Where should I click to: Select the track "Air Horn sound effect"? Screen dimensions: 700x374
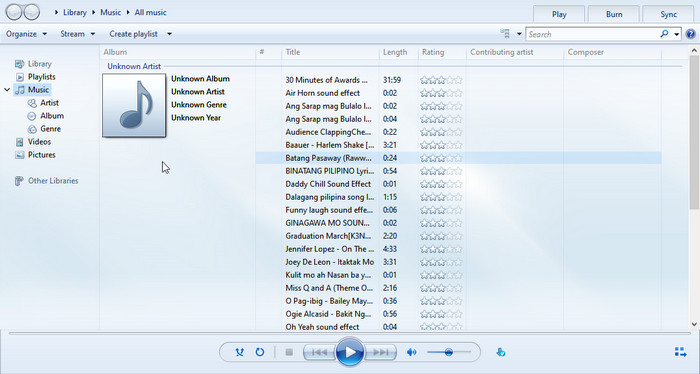(x=322, y=93)
